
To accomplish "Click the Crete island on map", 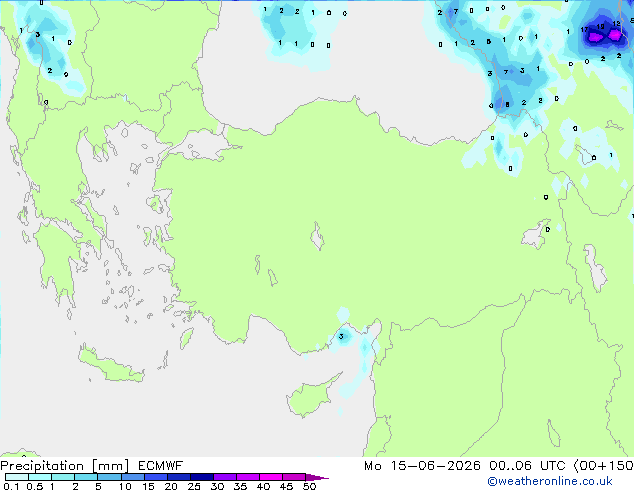I will tap(110, 365).
